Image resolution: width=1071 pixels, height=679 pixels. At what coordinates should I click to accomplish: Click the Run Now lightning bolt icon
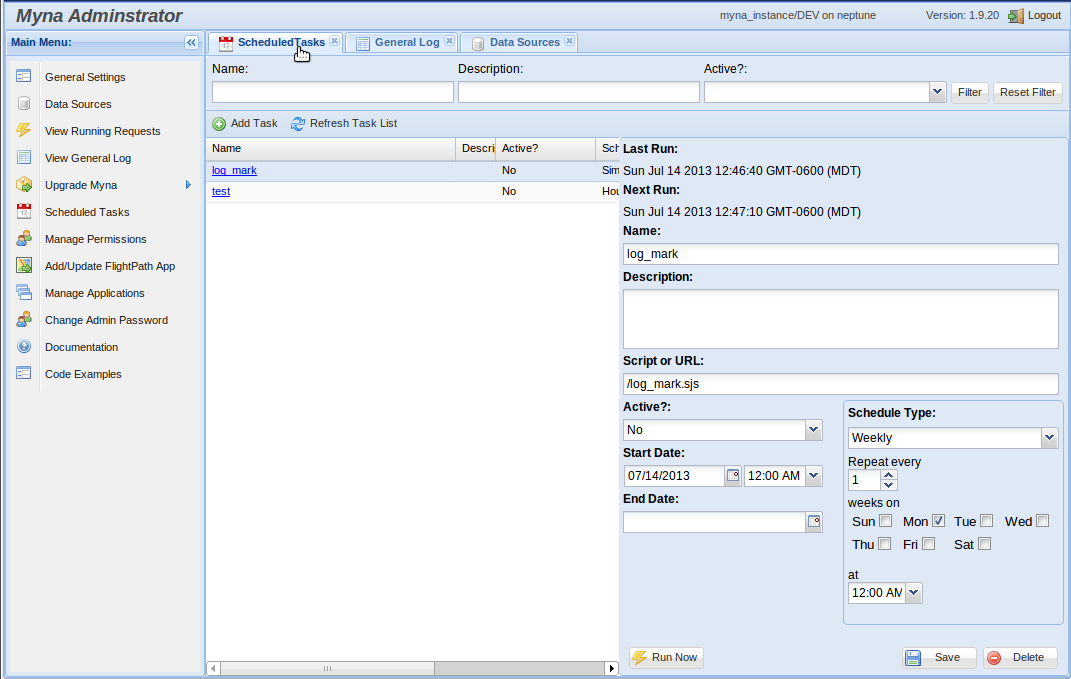(x=641, y=657)
